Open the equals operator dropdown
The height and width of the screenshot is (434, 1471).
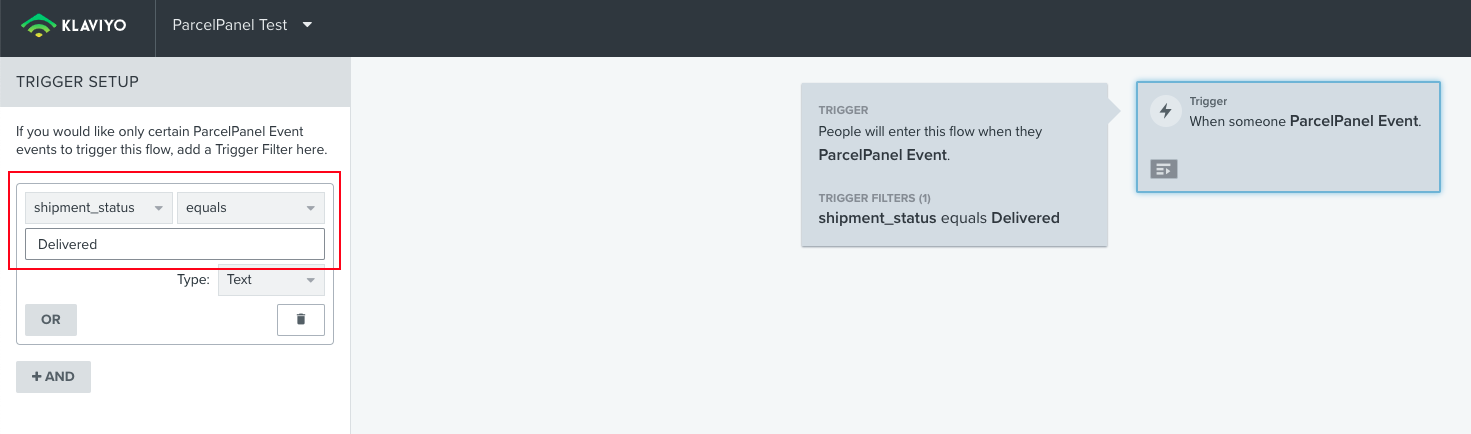(x=250, y=208)
